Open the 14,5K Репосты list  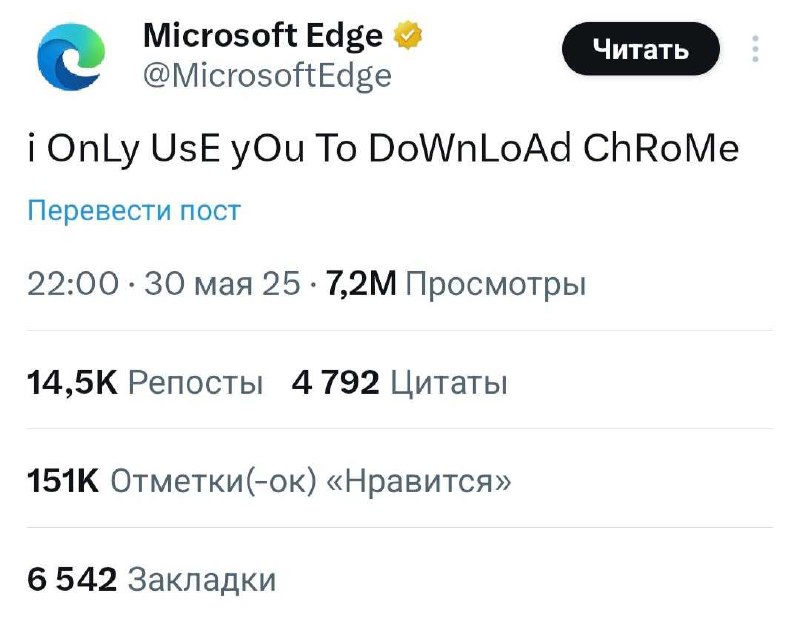click(145, 382)
